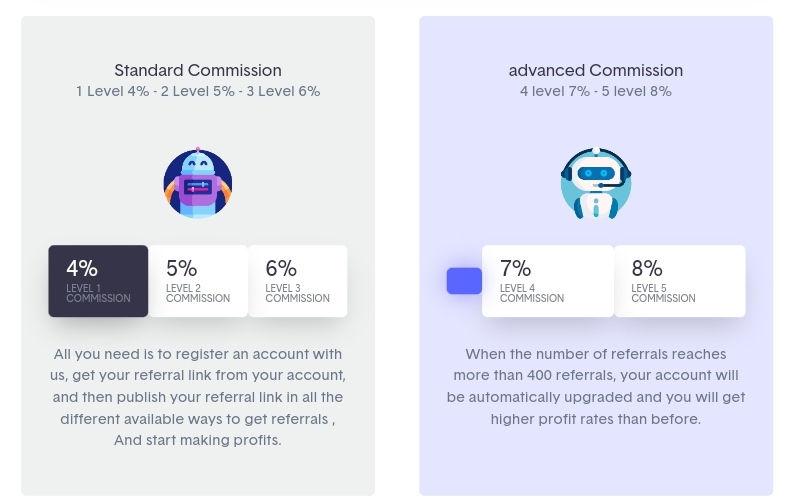The height and width of the screenshot is (500, 790).
Task: Switch to the Level 2 Commission tab
Action: (x=198, y=281)
